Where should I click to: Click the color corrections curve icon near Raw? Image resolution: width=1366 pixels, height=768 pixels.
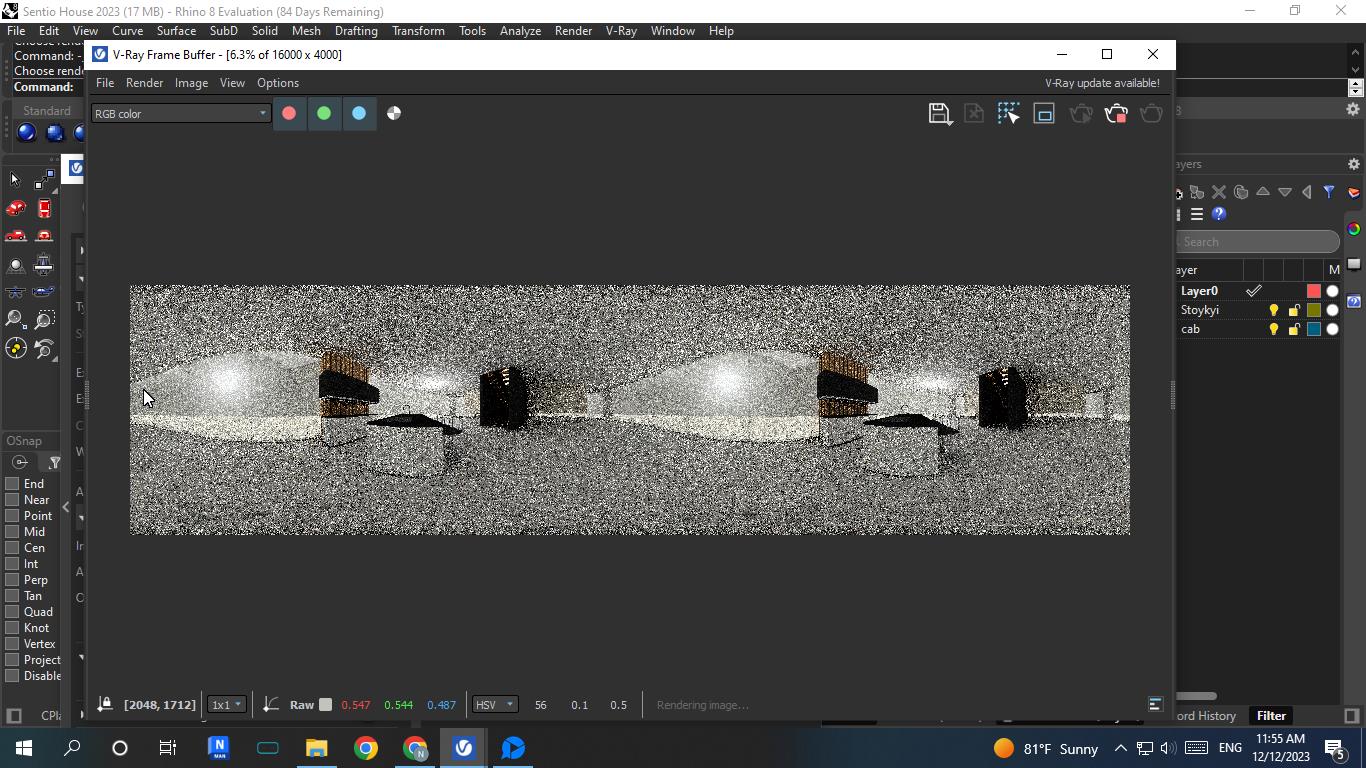point(270,705)
